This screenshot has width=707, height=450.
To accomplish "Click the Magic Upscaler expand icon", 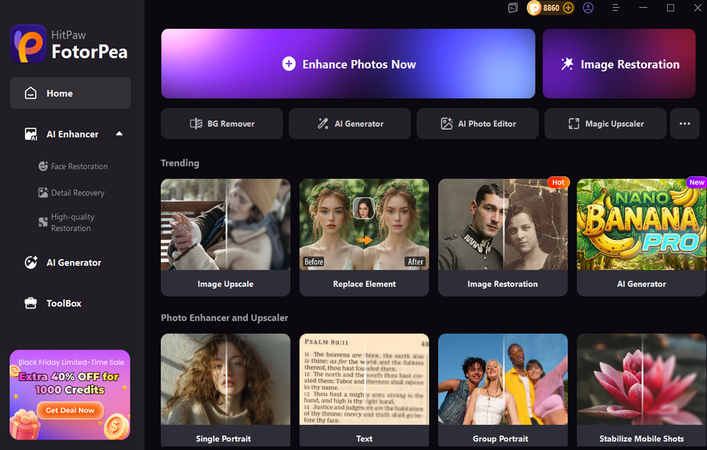I will tap(574, 124).
